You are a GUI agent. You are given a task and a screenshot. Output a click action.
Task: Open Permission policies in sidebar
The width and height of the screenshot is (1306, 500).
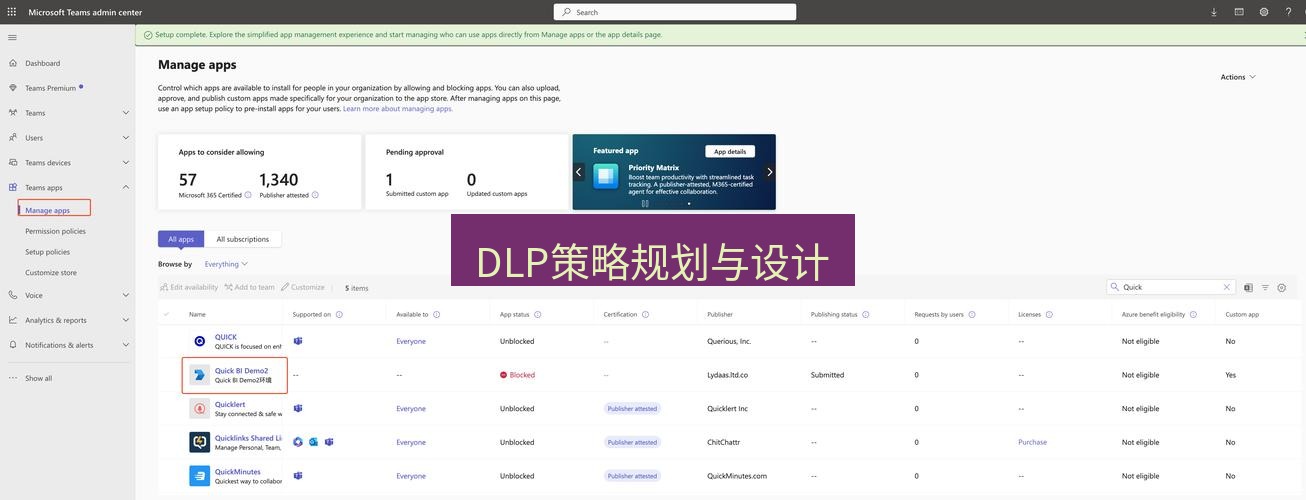click(x=55, y=231)
